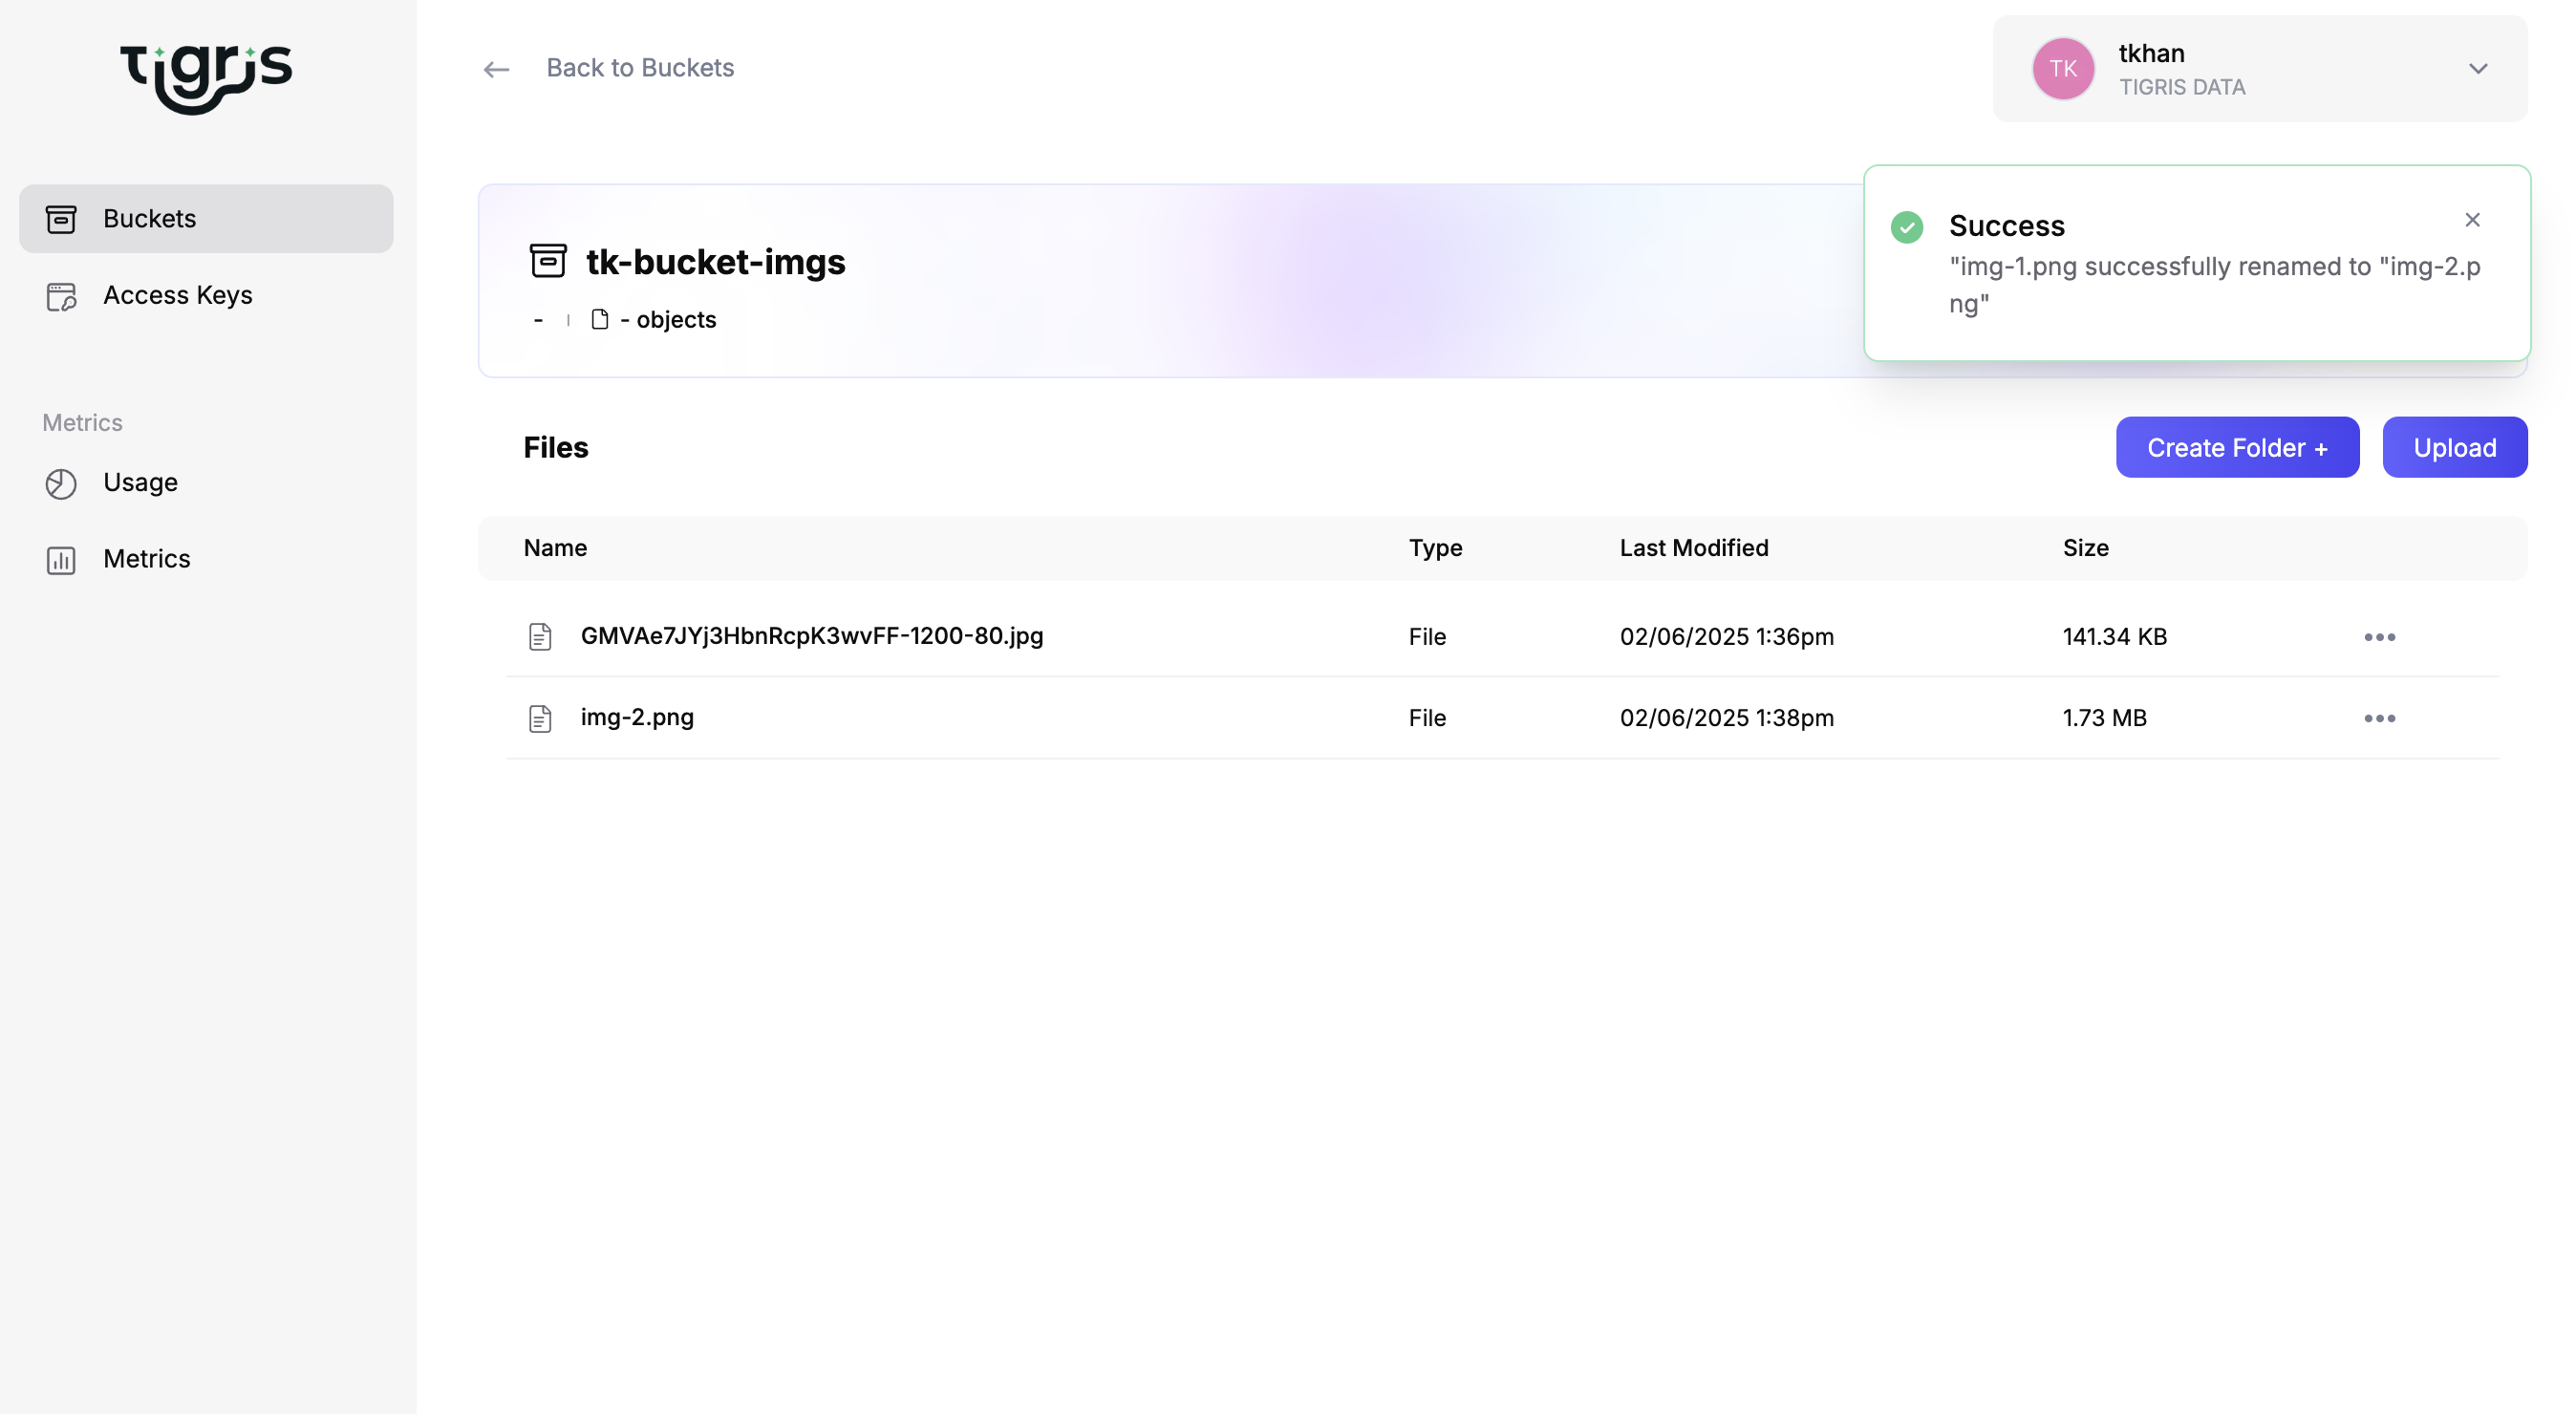Click the Upload button
The image size is (2576, 1414).
click(2454, 447)
